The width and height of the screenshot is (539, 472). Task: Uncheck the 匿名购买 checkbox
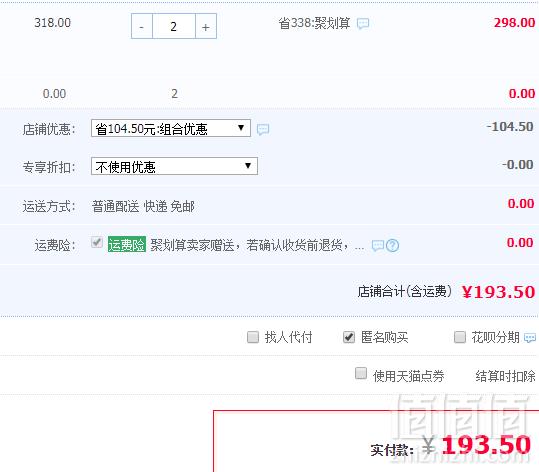349,337
